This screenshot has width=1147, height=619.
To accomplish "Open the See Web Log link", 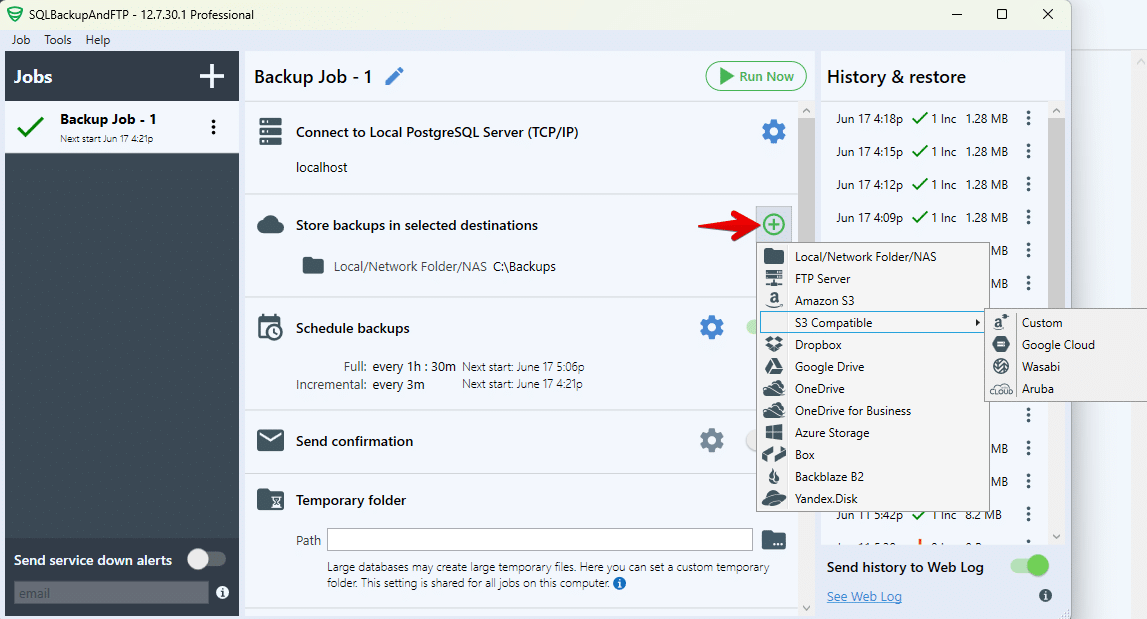I will (x=864, y=596).
